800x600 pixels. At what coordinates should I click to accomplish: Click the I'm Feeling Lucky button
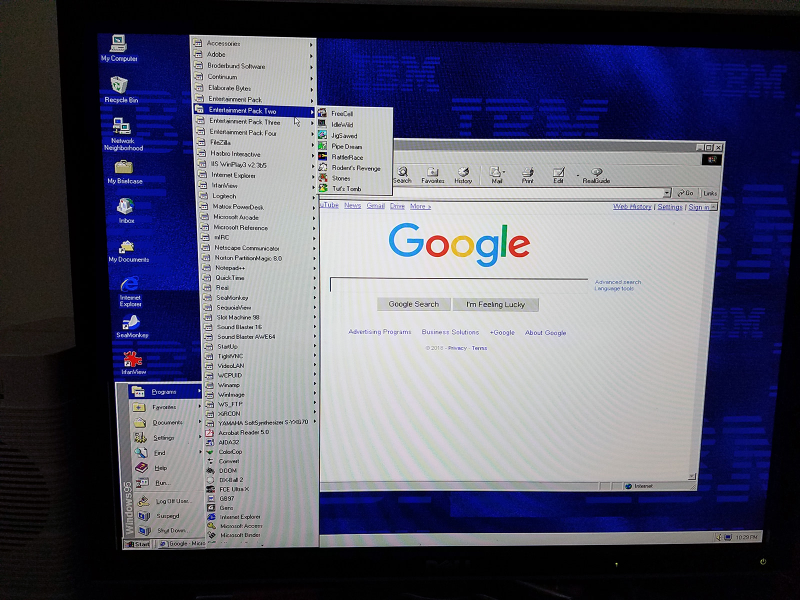pos(495,305)
